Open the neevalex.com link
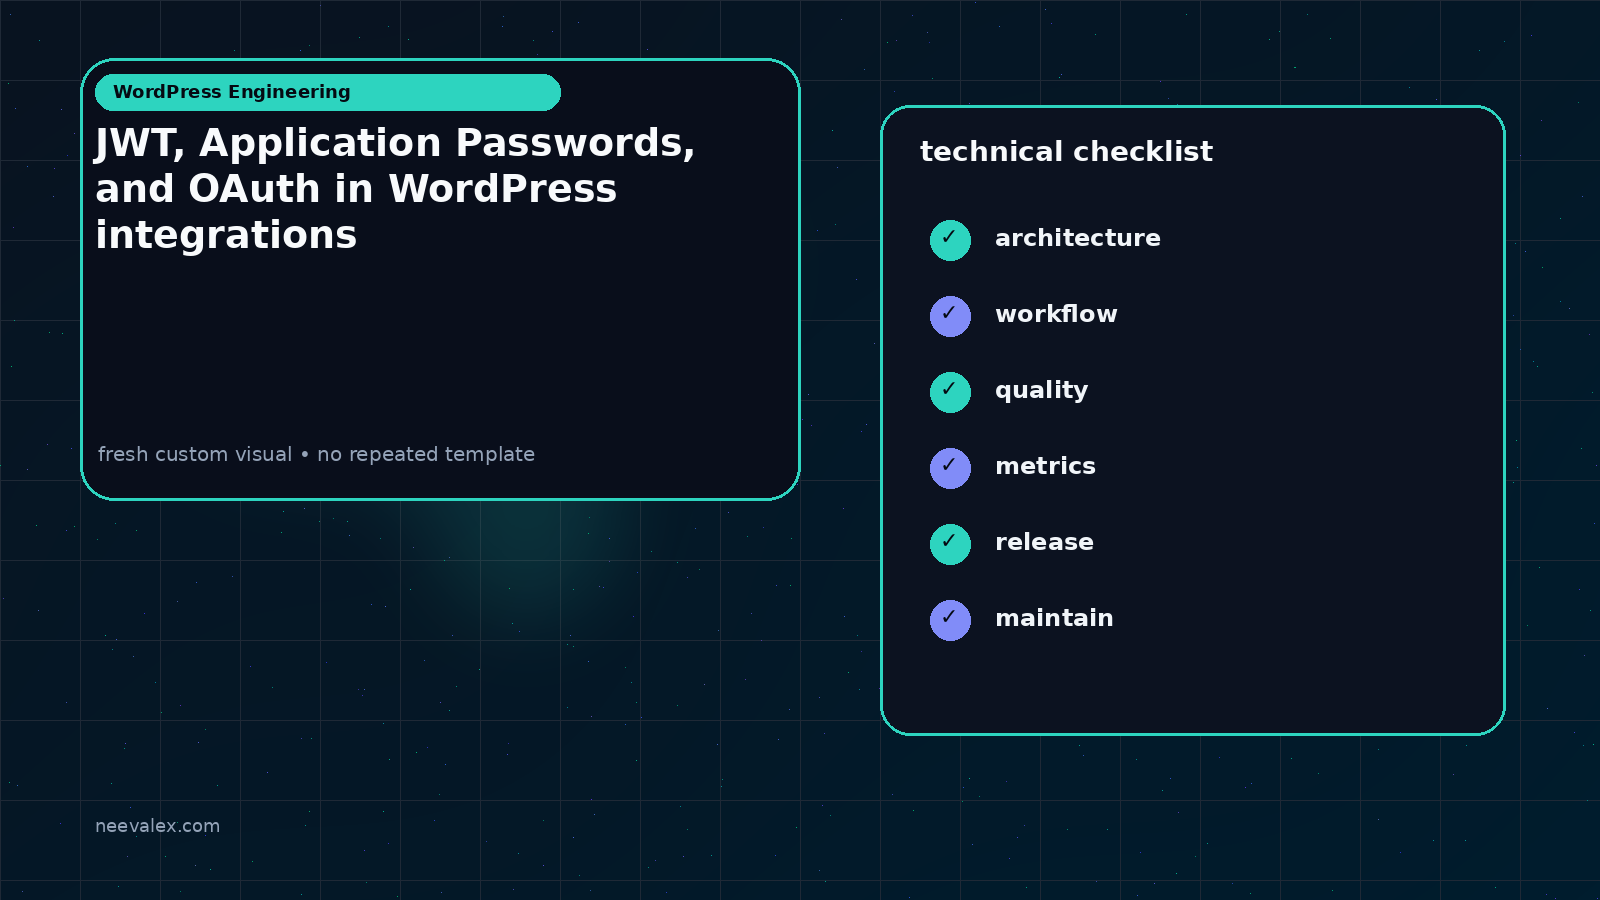 tap(157, 826)
